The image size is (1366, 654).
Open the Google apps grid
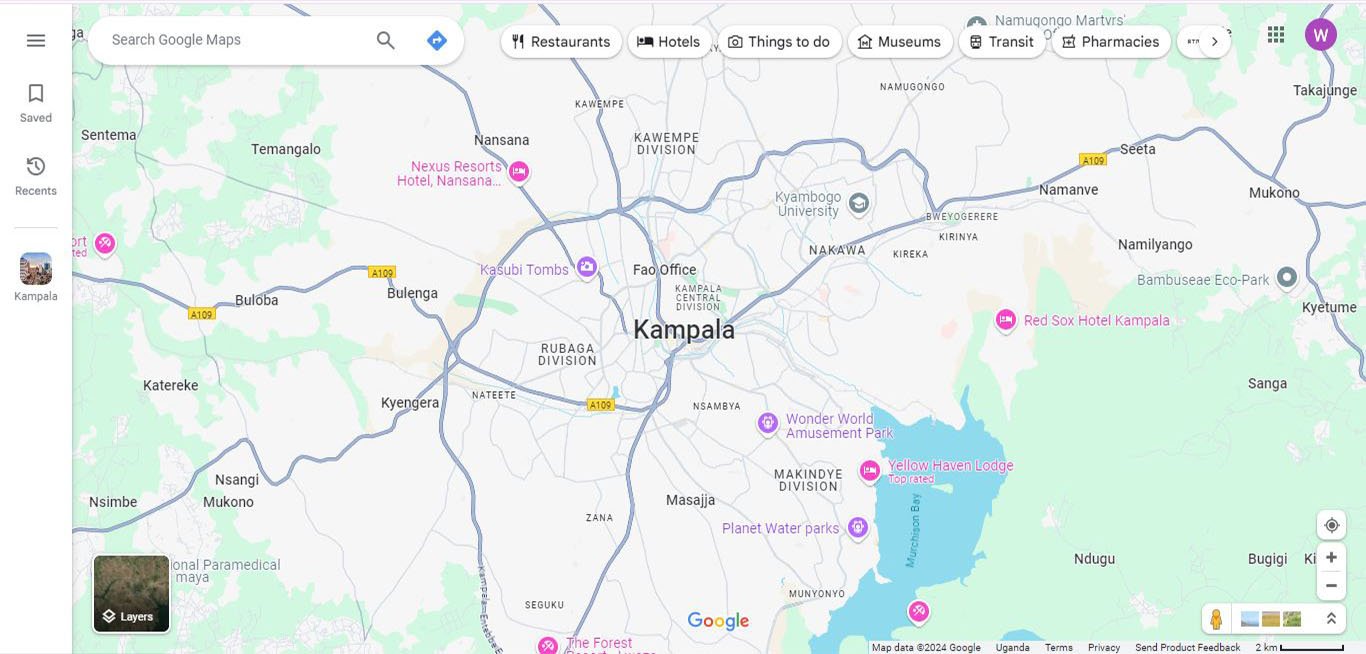(x=1276, y=34)
